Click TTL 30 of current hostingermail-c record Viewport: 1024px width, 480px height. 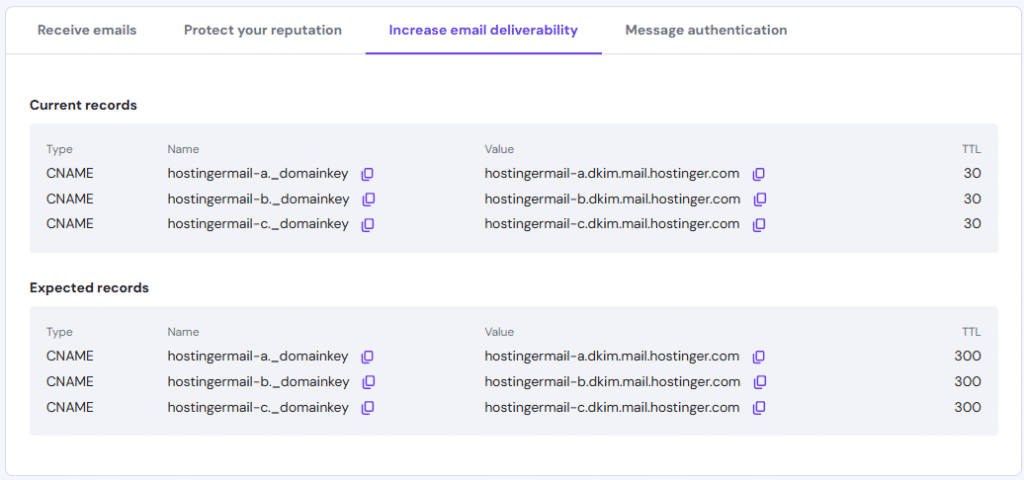[x=972, y=223]
